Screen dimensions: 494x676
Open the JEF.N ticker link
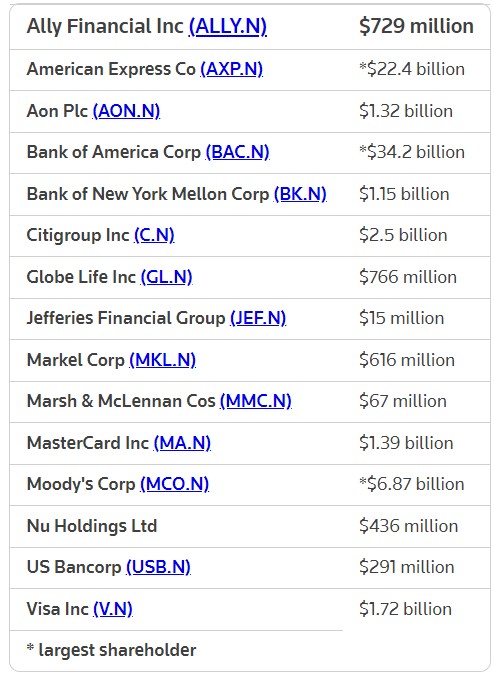tap(258, 318)
